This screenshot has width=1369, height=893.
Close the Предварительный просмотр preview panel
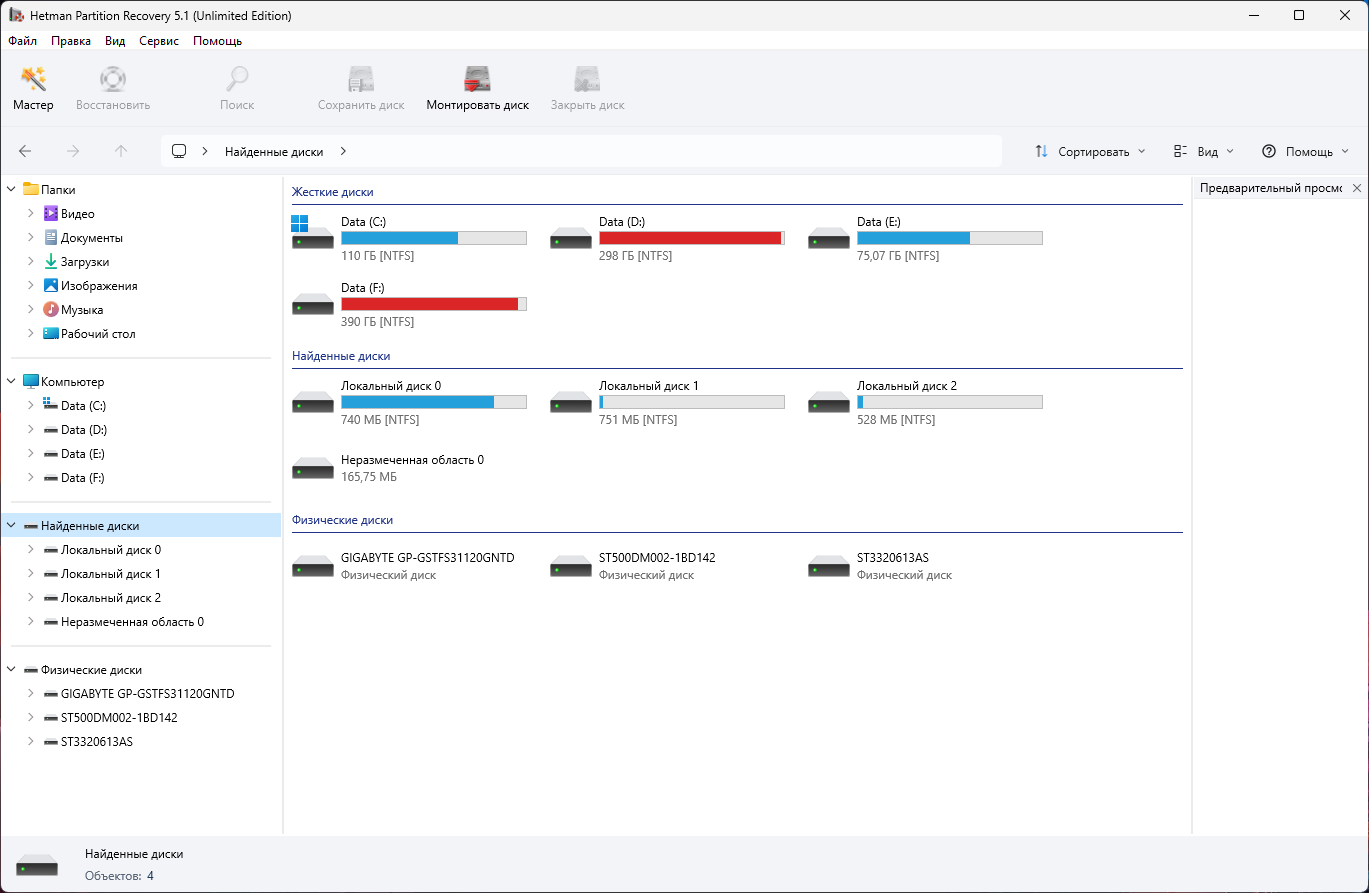[1357, 188]
